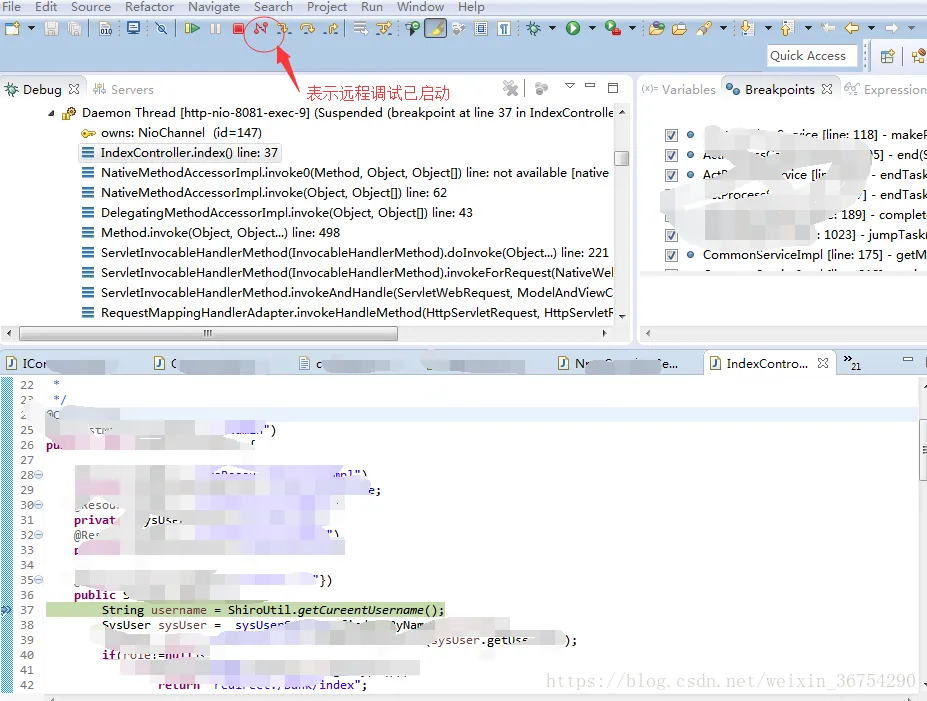The width and height of the screenshot is (927, 701).
Task: Toggle third breakpoint checkbox (Act…vice endTask)
Action: (x=671, y=175)
